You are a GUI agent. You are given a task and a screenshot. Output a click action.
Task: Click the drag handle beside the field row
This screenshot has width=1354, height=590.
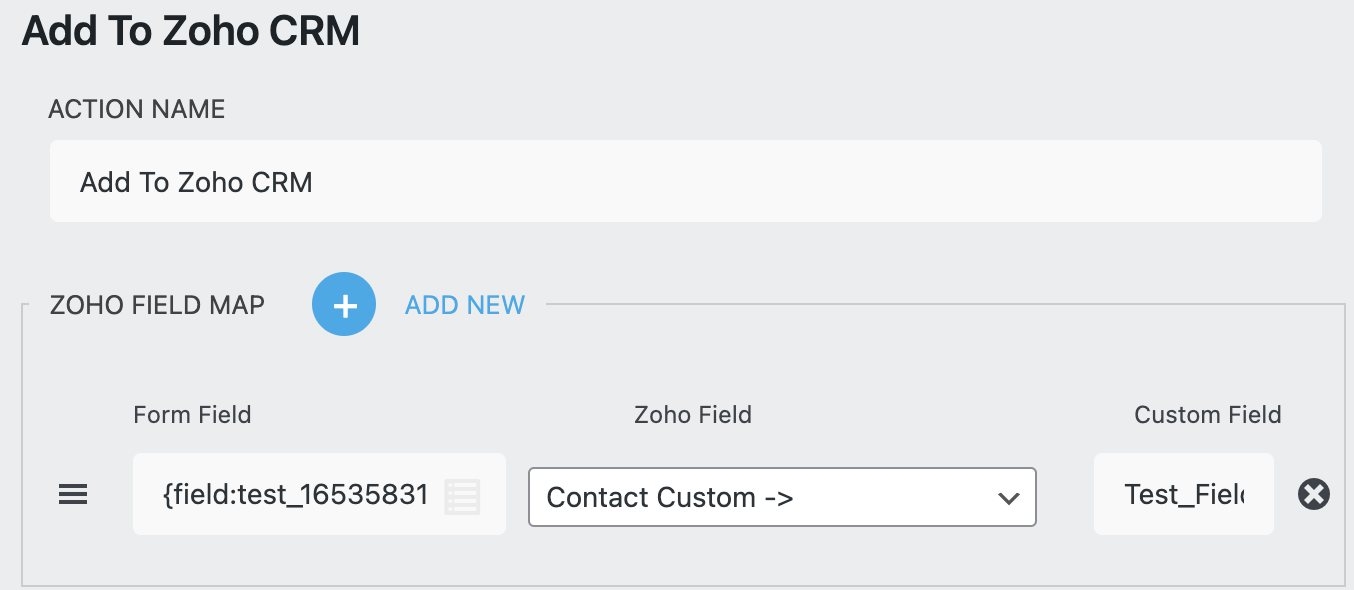(x=72, y=494)
